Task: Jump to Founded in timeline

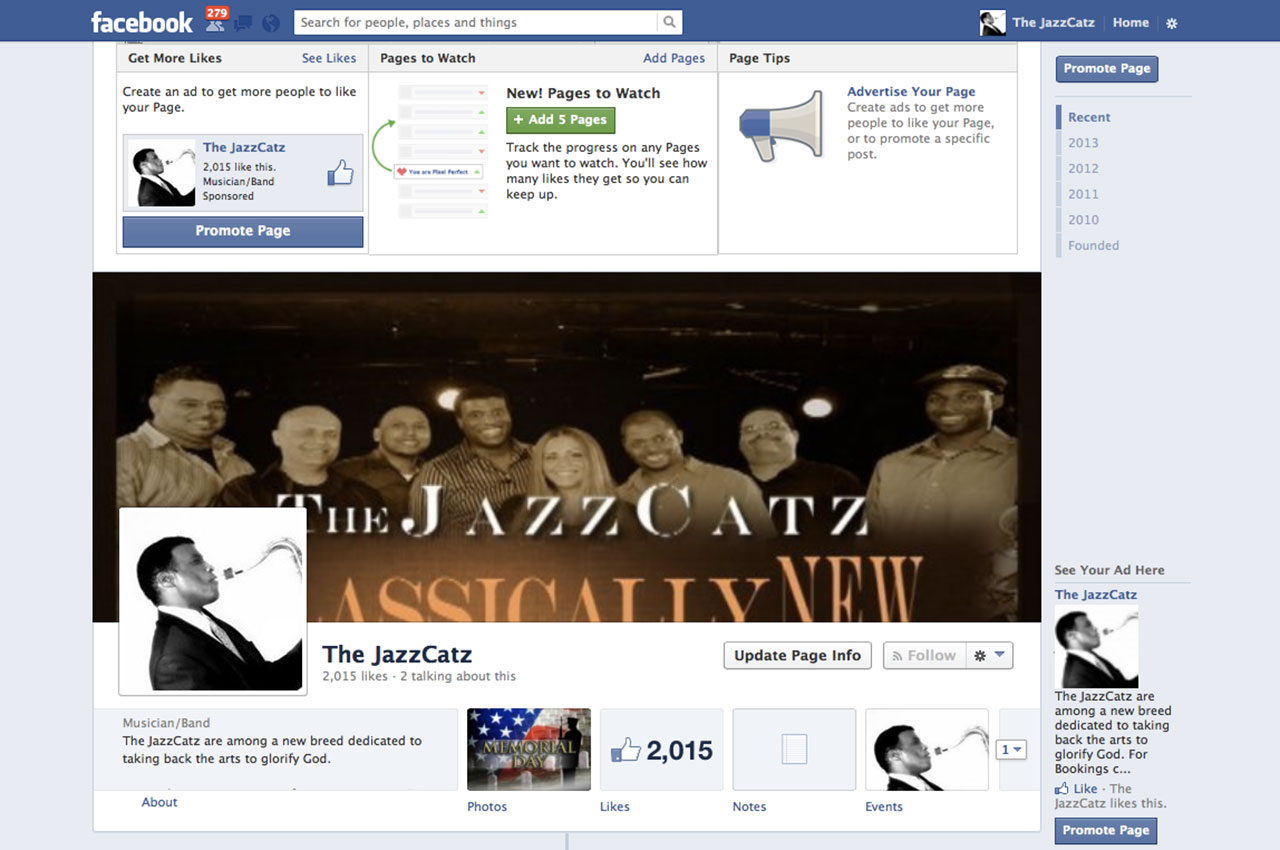Action: (1093, 245)
